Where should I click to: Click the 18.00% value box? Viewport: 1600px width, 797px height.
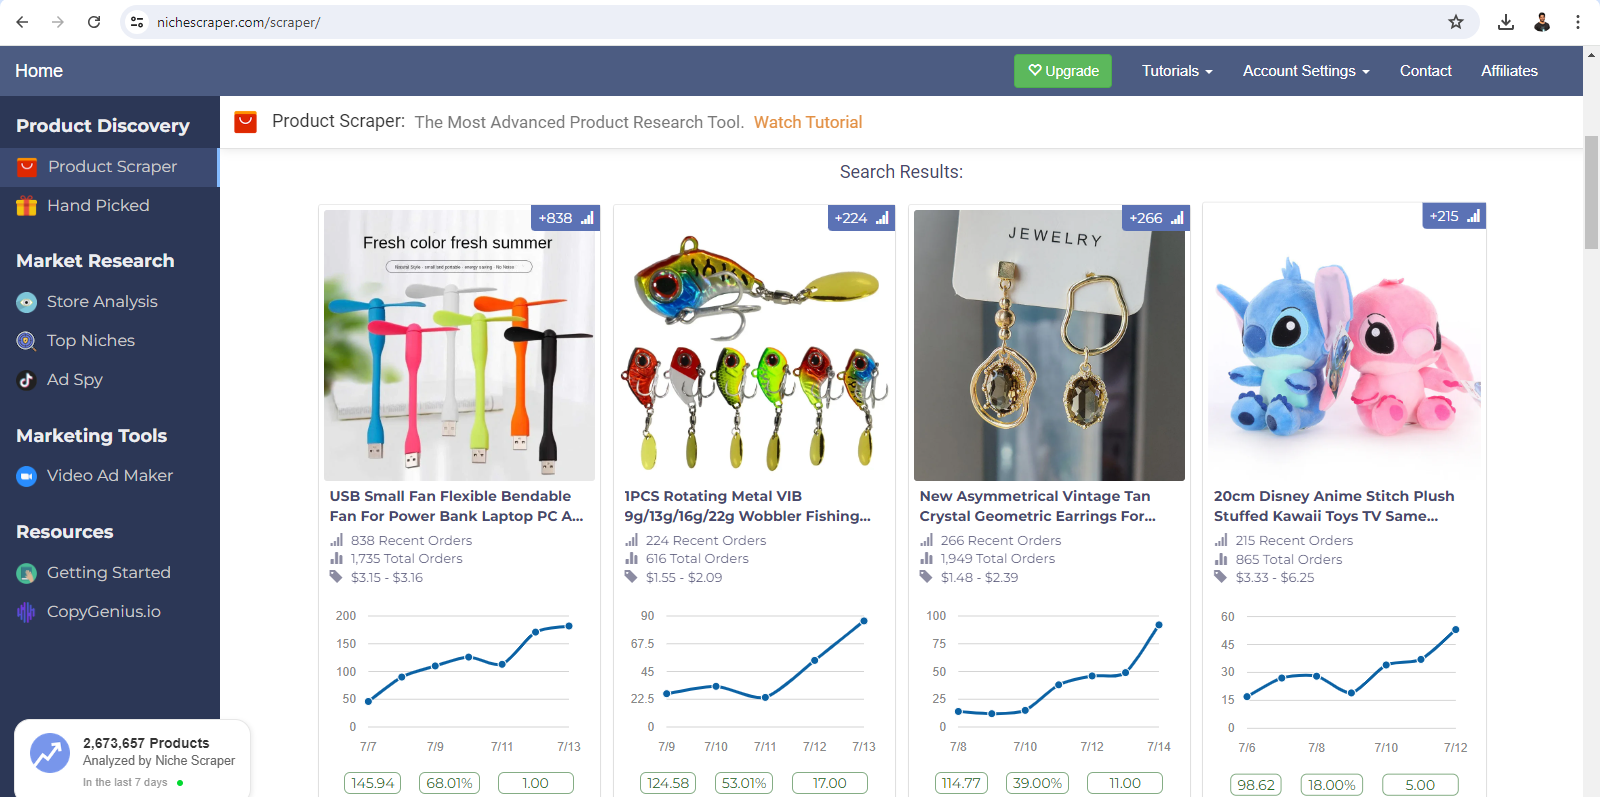click(x=1332, y=785)
